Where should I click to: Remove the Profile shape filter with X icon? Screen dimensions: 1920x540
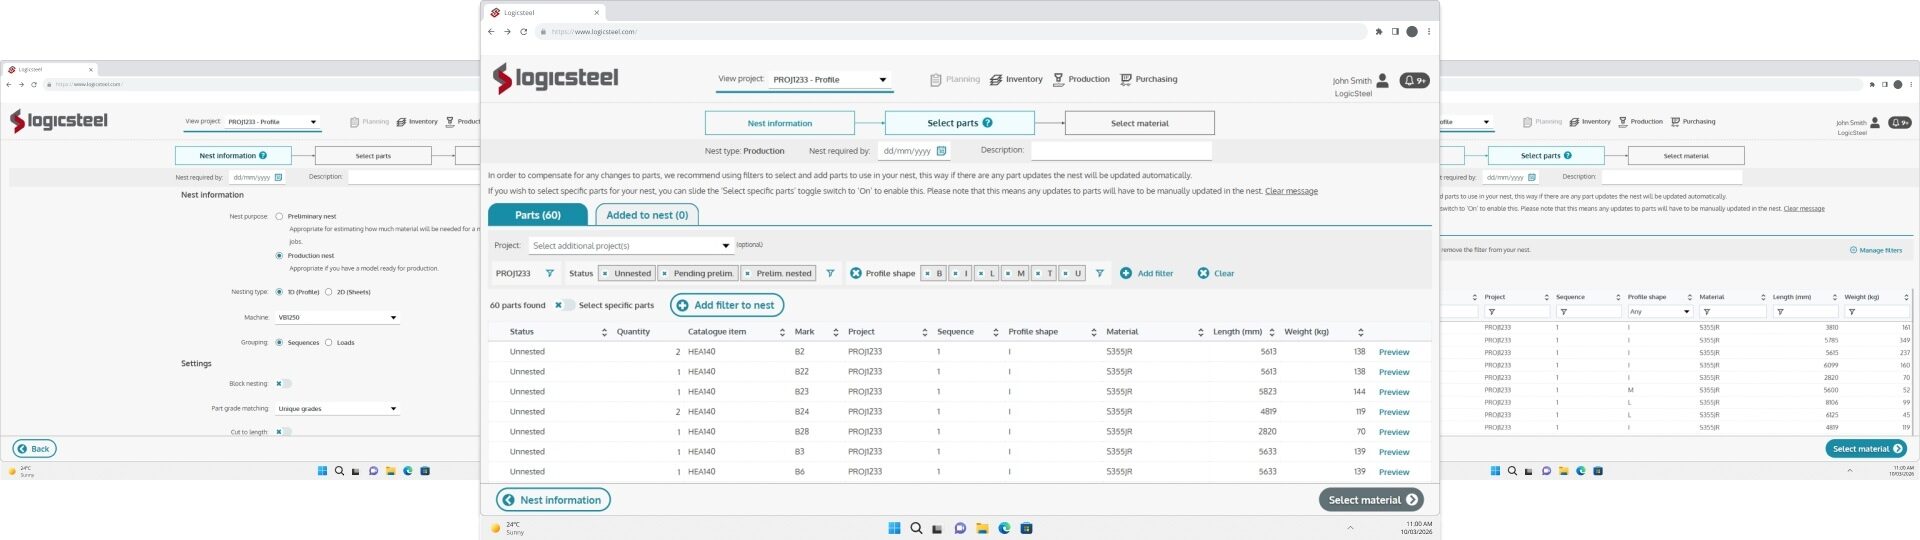pos(856,273)
